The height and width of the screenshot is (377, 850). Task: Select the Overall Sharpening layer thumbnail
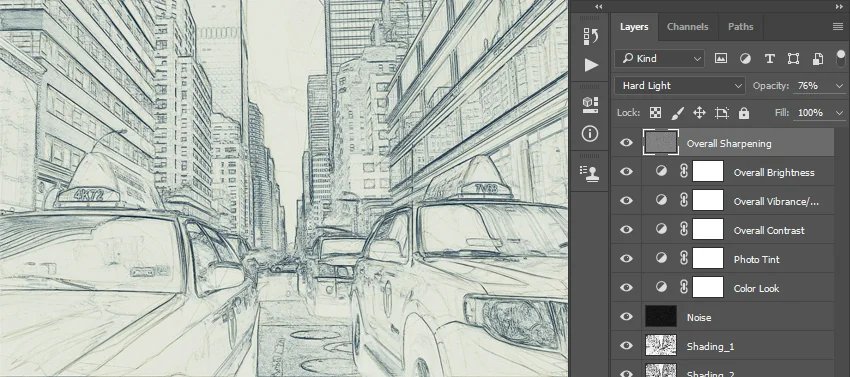[661, 143]
